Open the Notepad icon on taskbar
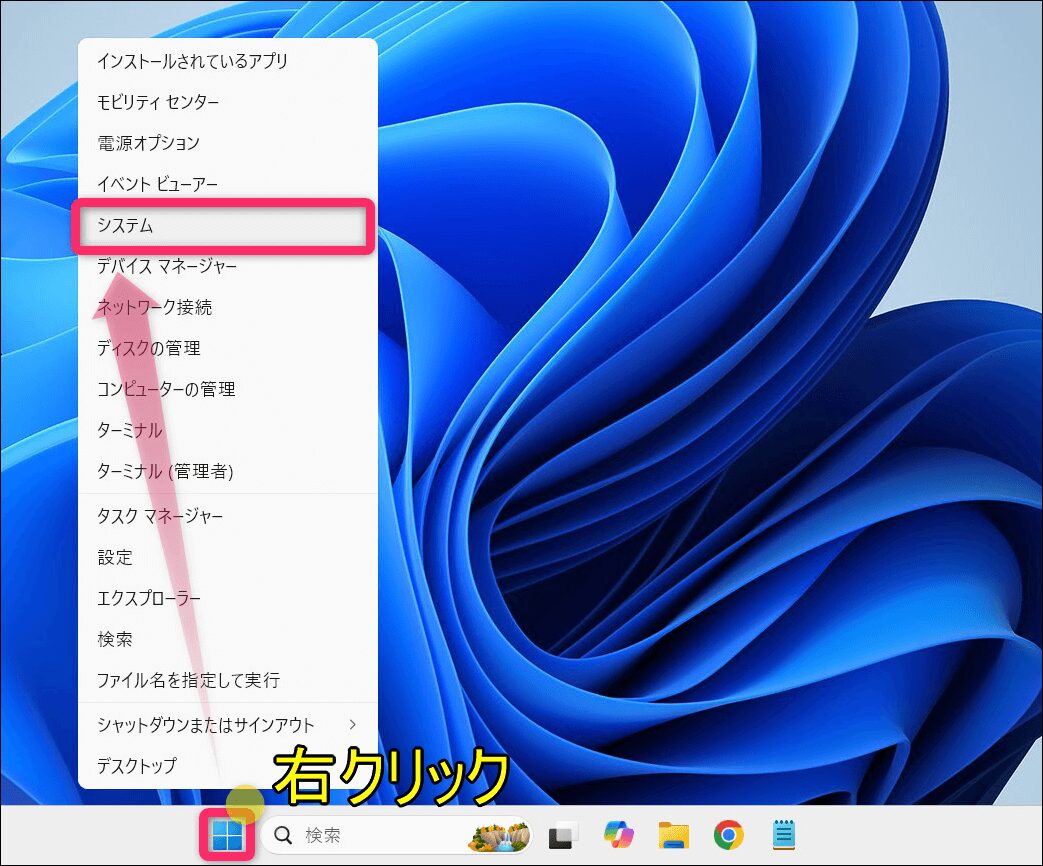Image resolution: width=1043 pixels, height=866 pixels. [x=783, y=835]
